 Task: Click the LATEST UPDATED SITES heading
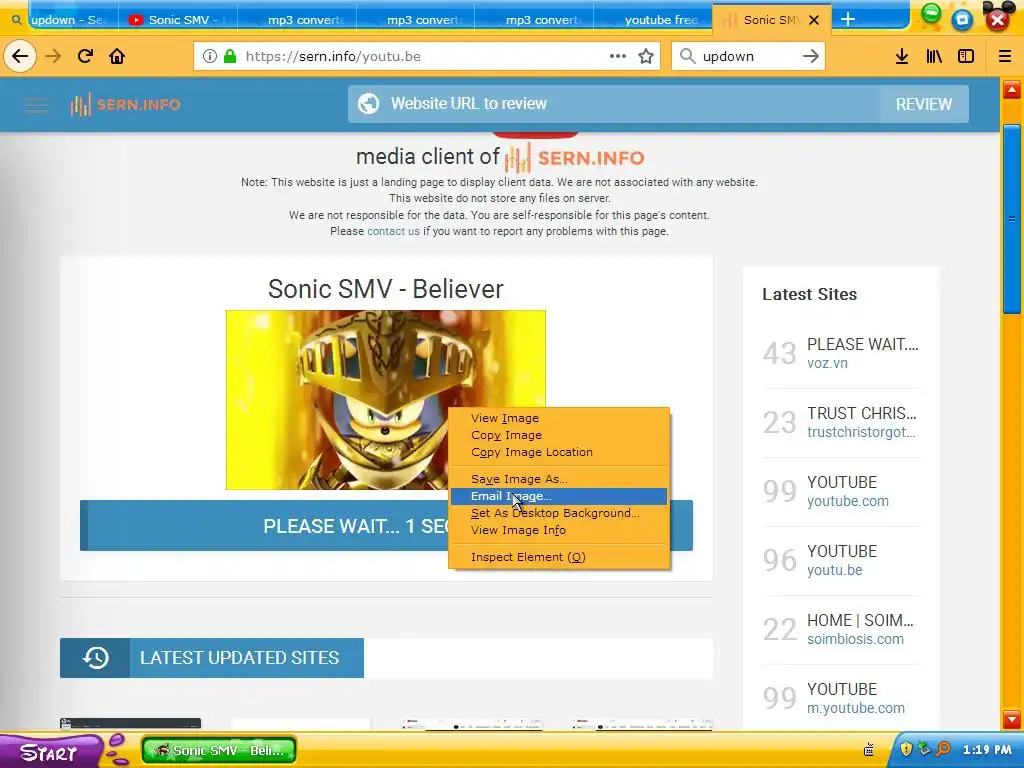240,658
